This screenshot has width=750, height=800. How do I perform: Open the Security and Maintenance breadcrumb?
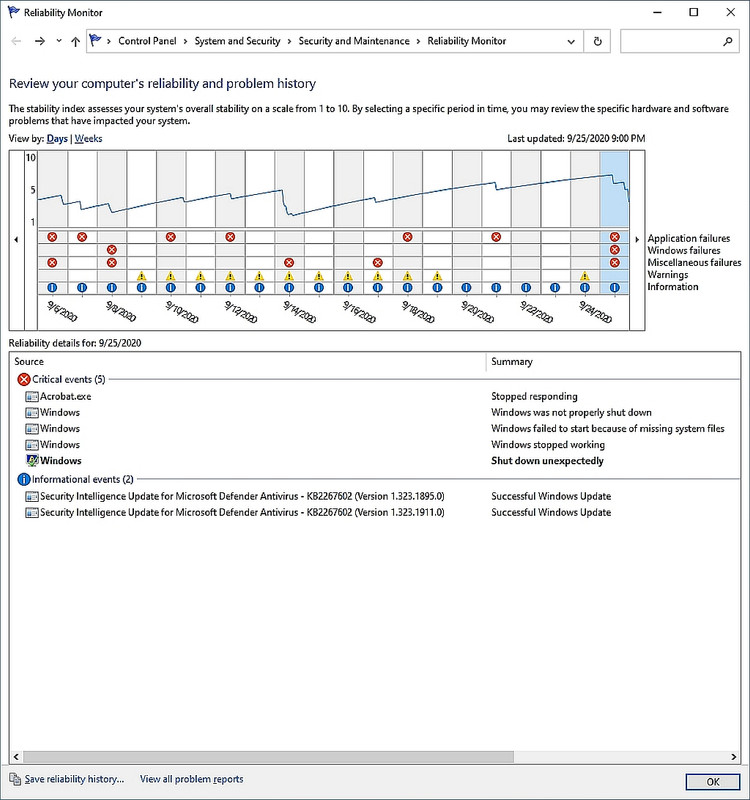pyautogui.click(x=354, y=41)
